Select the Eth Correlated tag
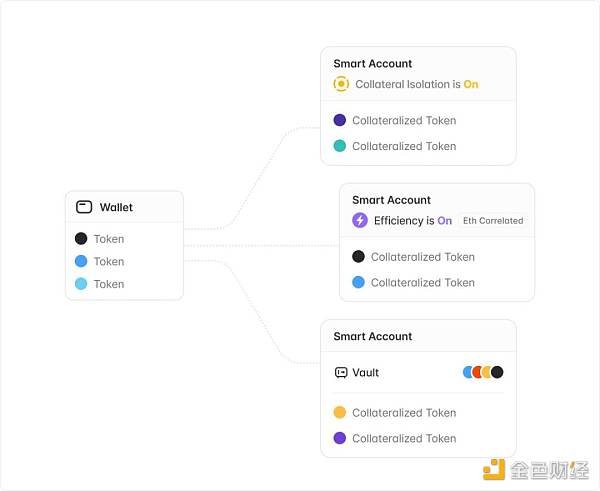The width and height of the screenshot is (600, 491). (x=493, y=221)
